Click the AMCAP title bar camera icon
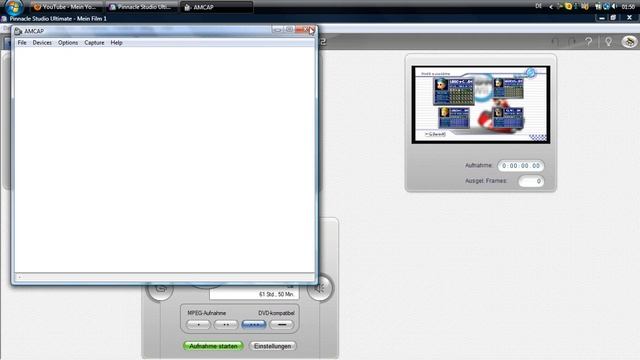 pos(18,31)
